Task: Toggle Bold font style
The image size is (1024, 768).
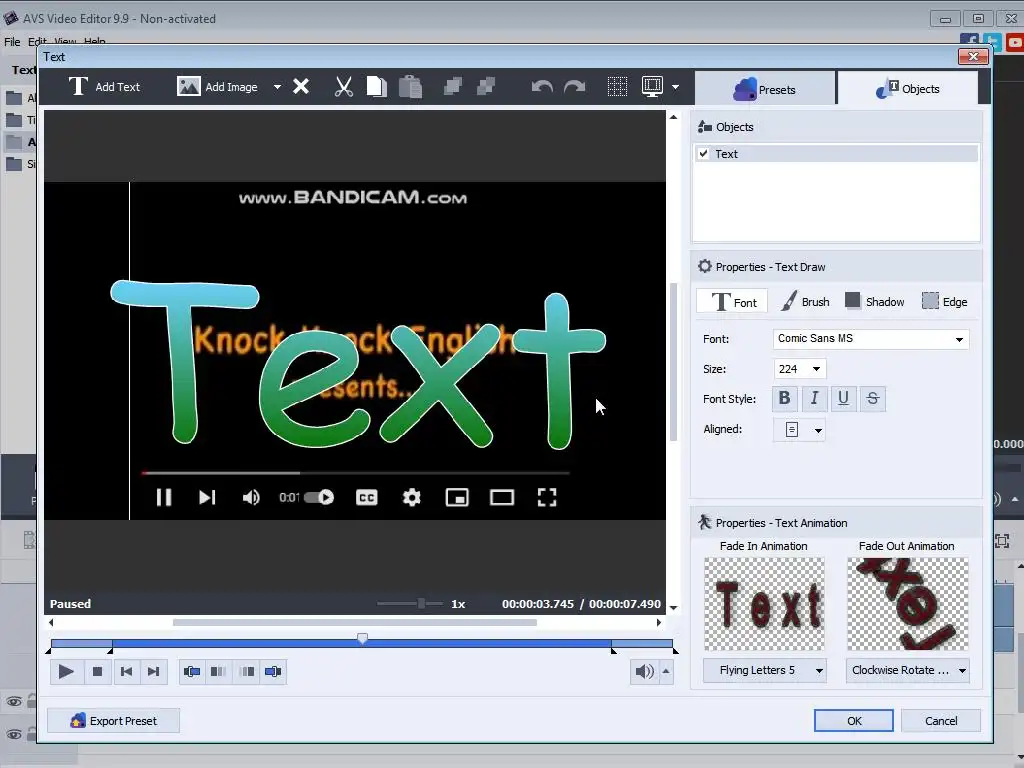Action: pyautogui.click(x=784, y=398)
